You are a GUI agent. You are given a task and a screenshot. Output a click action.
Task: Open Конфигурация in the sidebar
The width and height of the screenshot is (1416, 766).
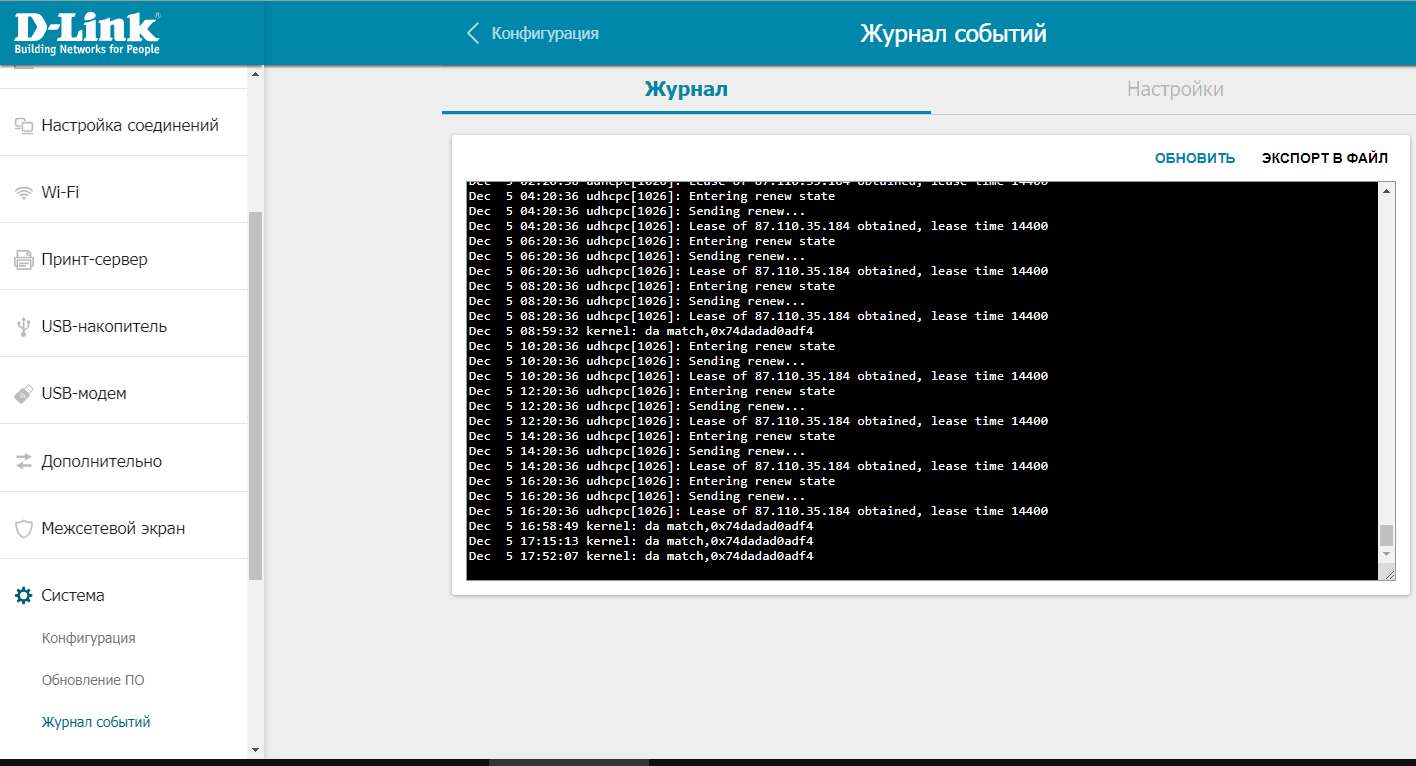[88, 638]
